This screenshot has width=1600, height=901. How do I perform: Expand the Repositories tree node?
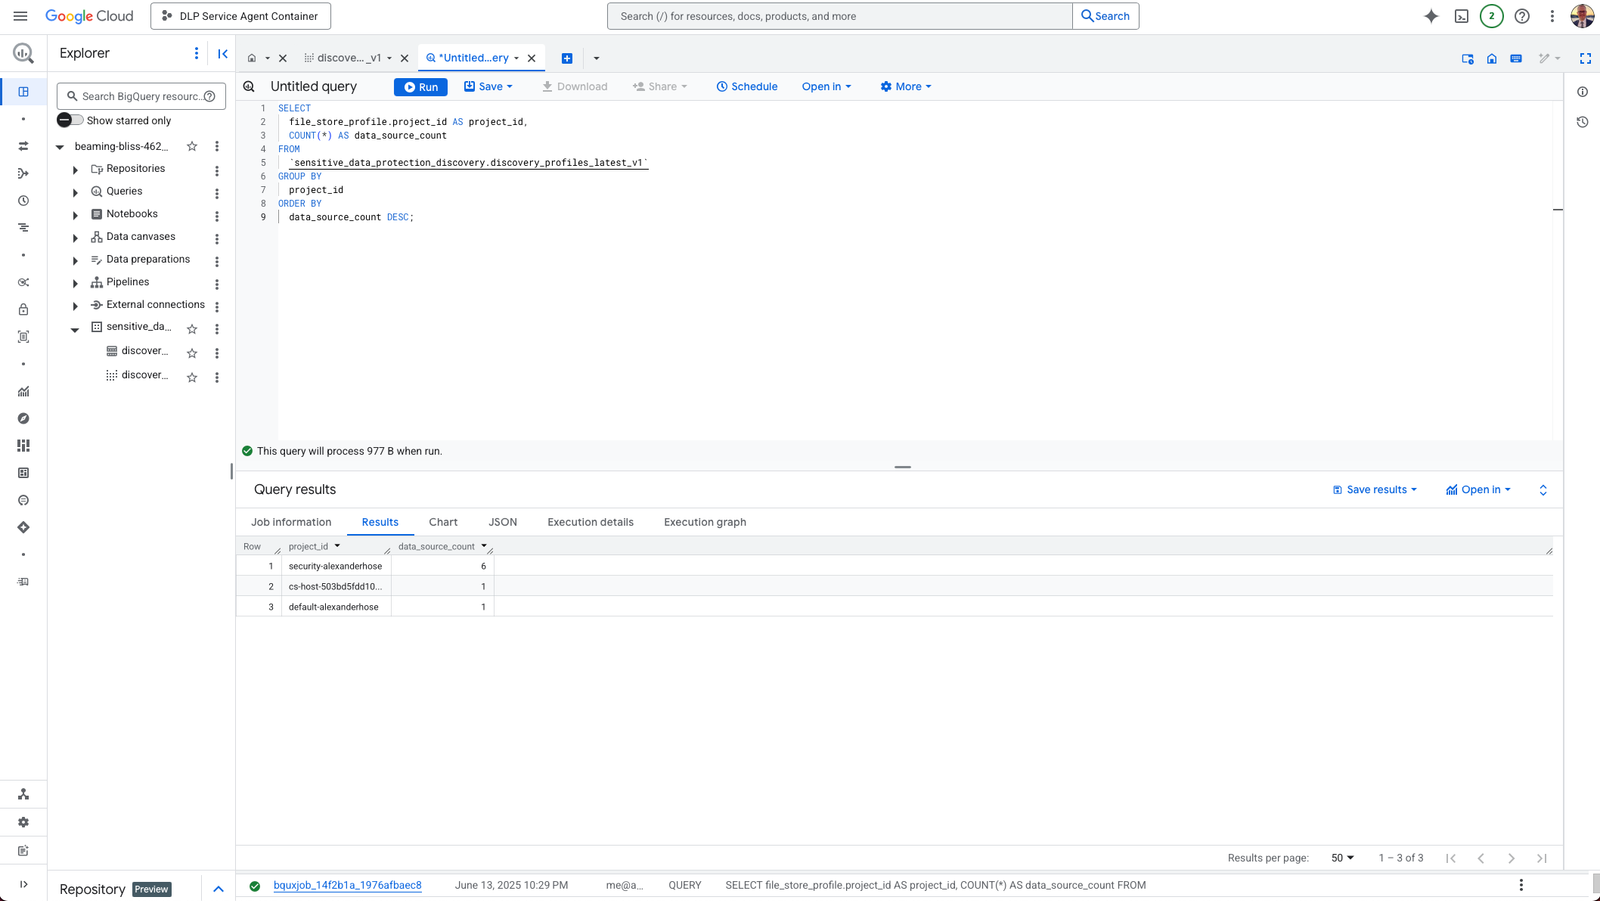74,168
